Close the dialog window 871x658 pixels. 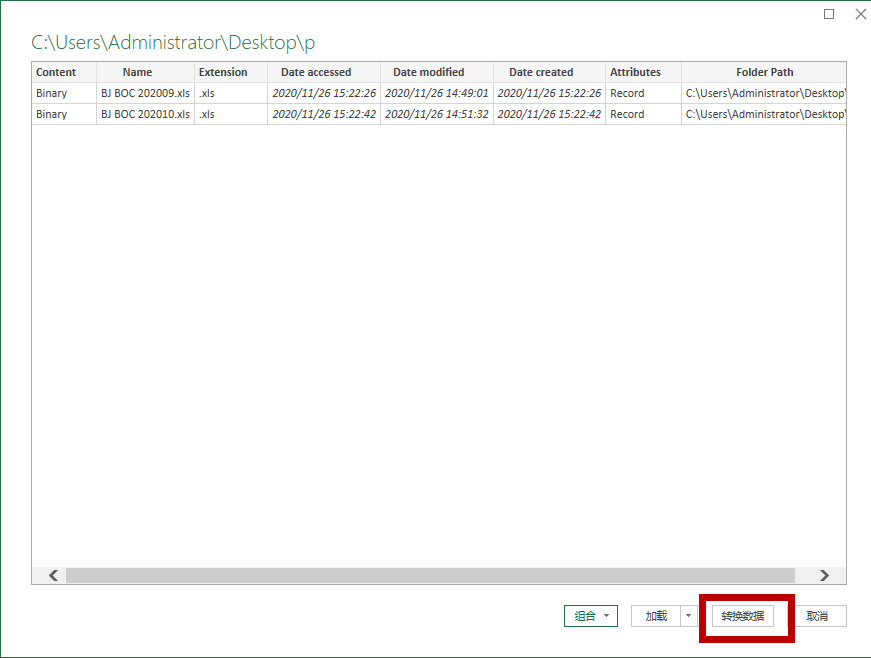point(860,14)
